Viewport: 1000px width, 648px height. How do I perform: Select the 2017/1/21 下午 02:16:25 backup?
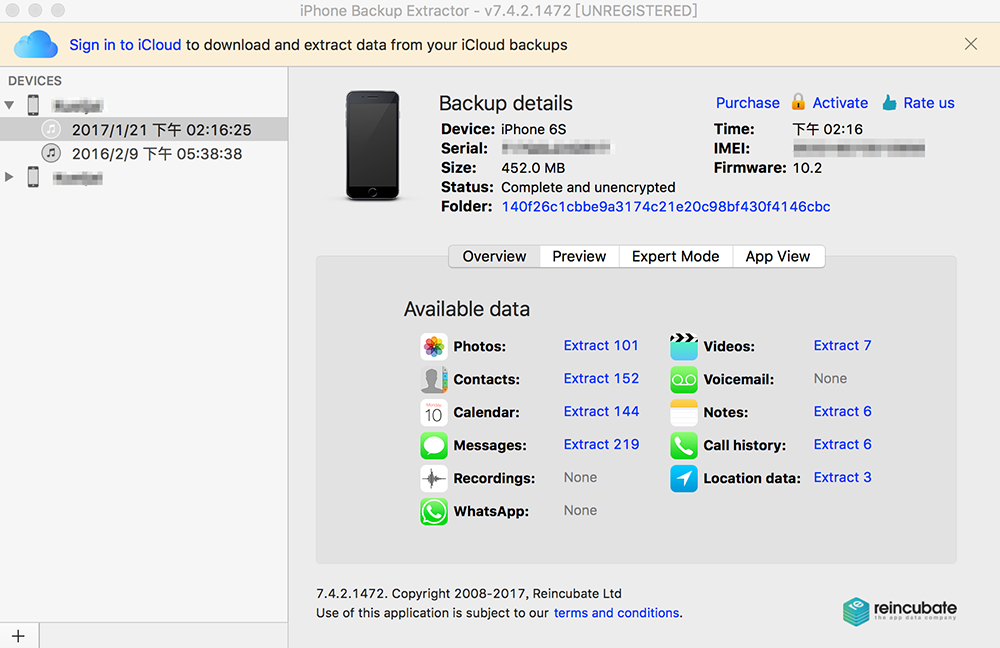click(143, 129)
